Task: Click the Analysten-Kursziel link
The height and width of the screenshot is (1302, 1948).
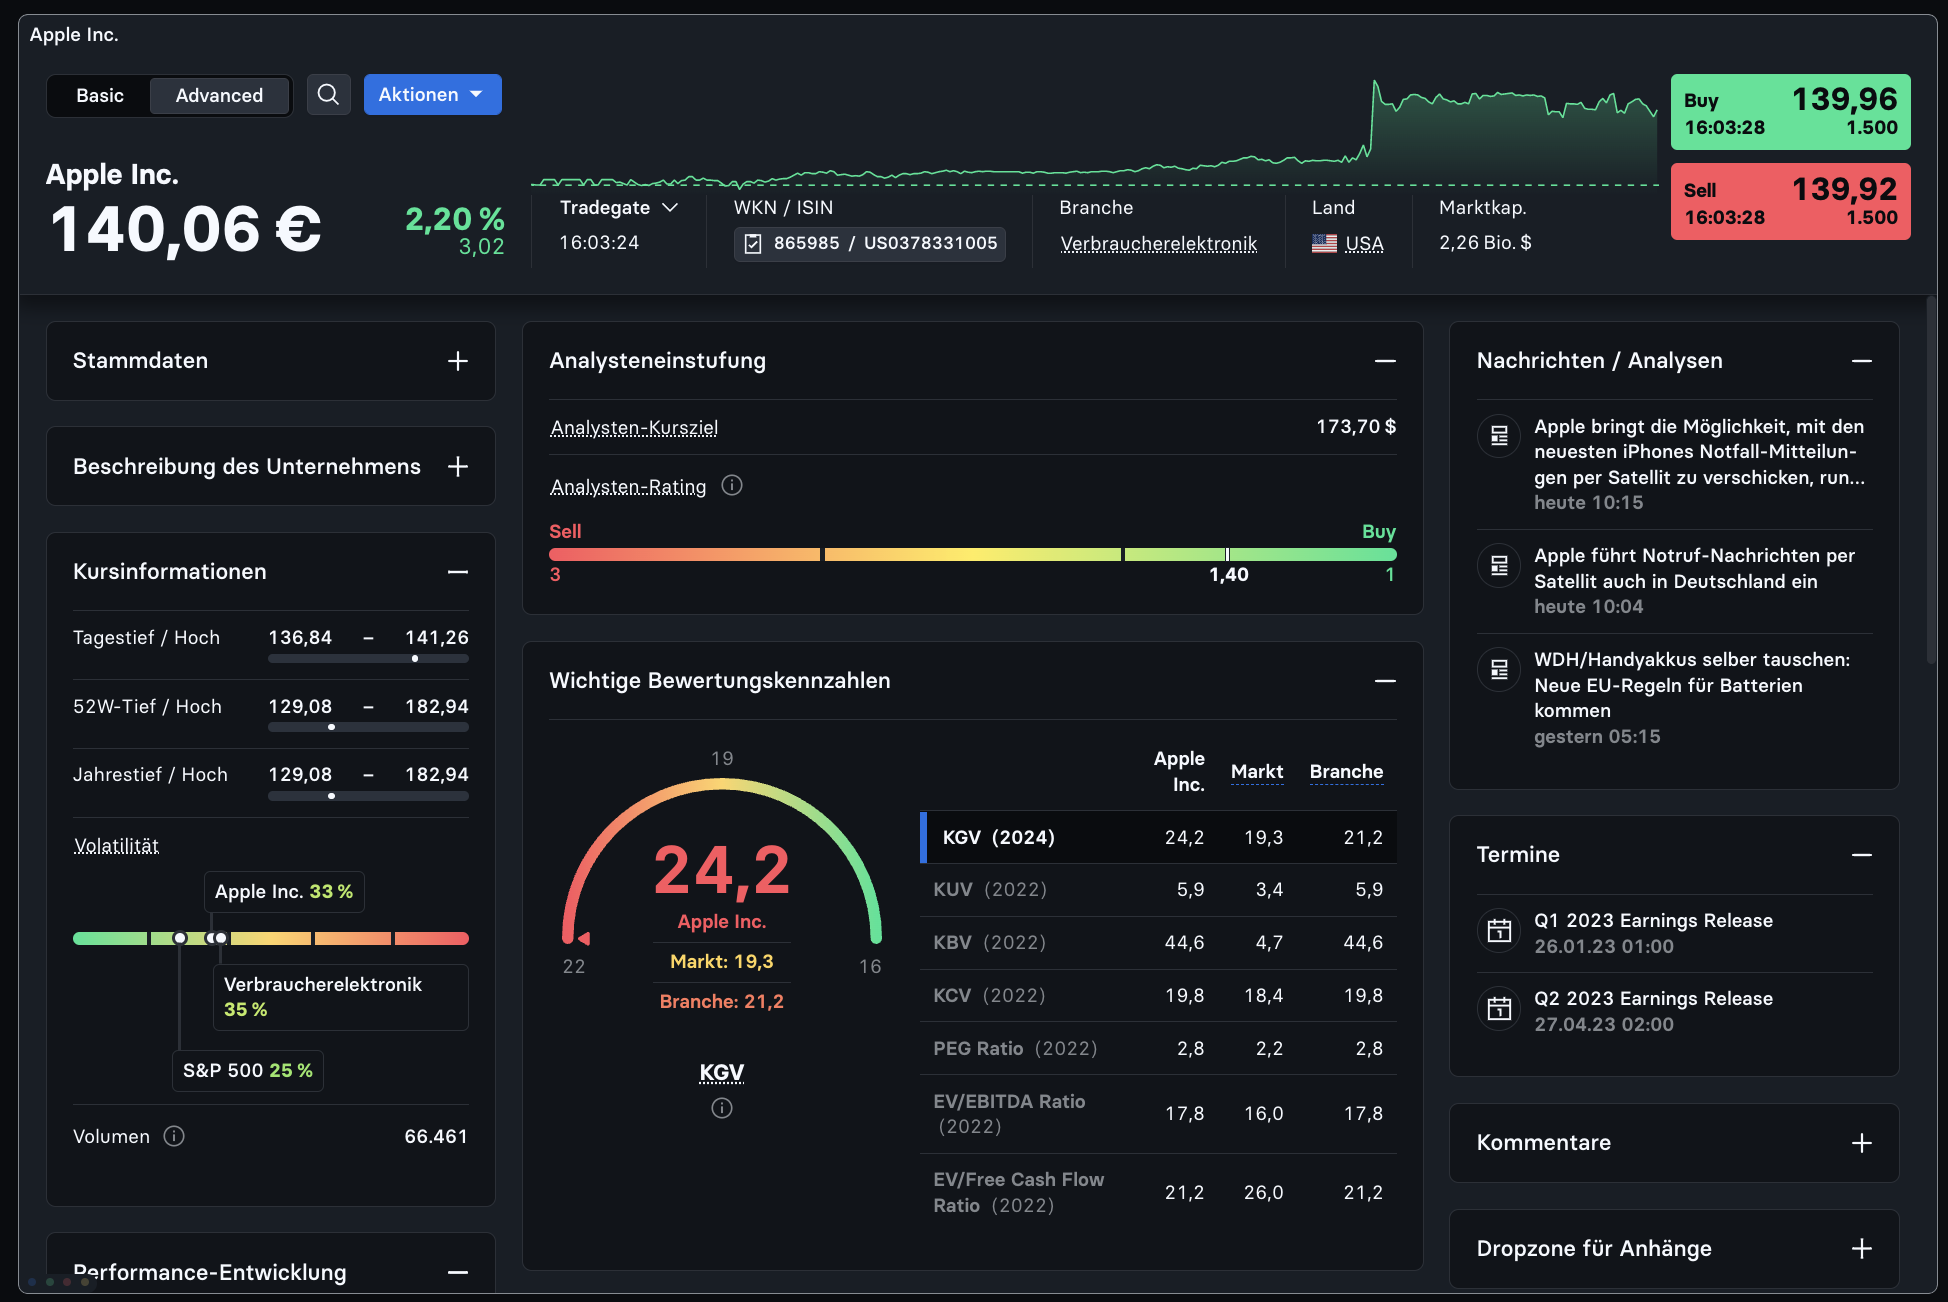Action: click(x=634, y=427)
